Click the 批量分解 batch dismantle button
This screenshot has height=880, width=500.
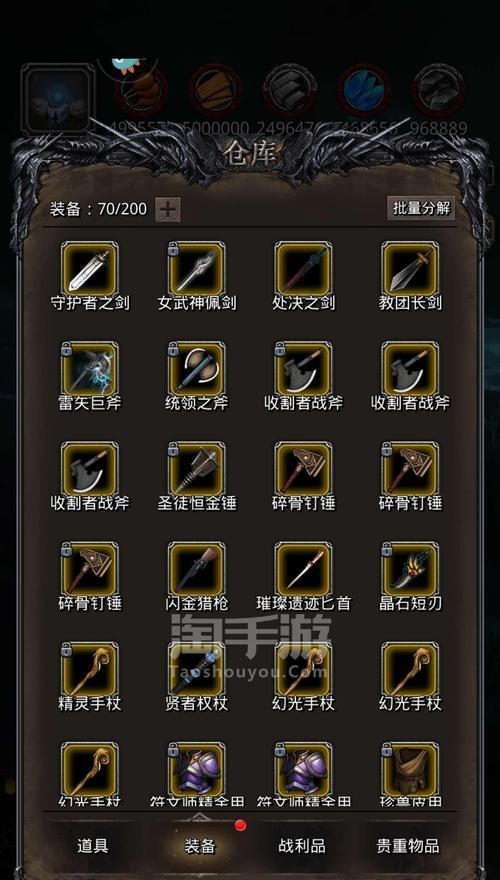click(x=421, y=208)
